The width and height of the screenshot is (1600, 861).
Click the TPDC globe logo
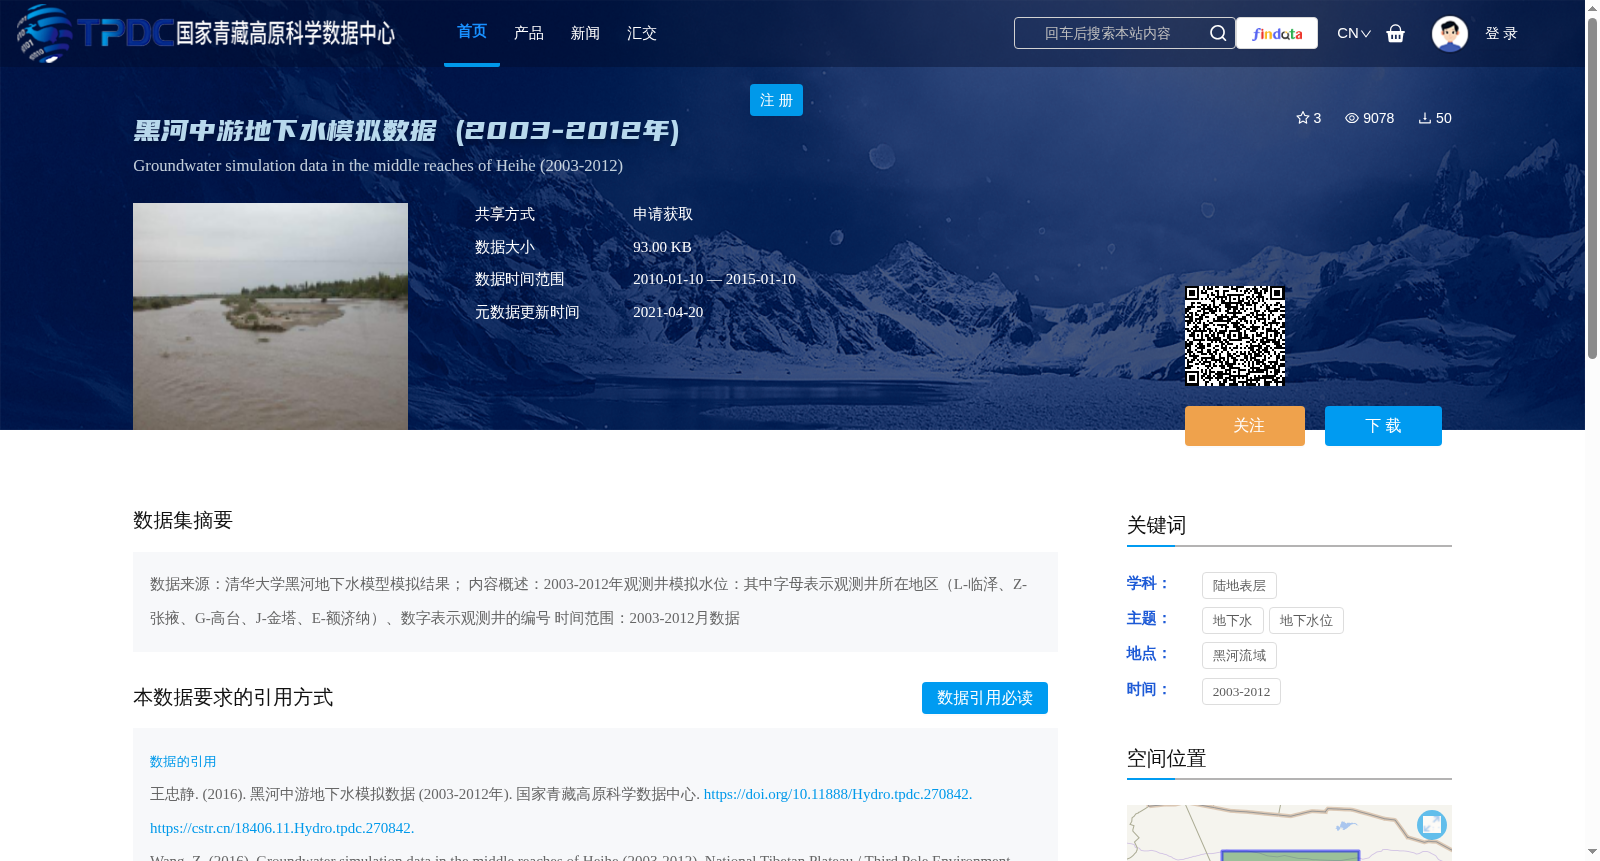pyautogui.click(x=45, y=33)
